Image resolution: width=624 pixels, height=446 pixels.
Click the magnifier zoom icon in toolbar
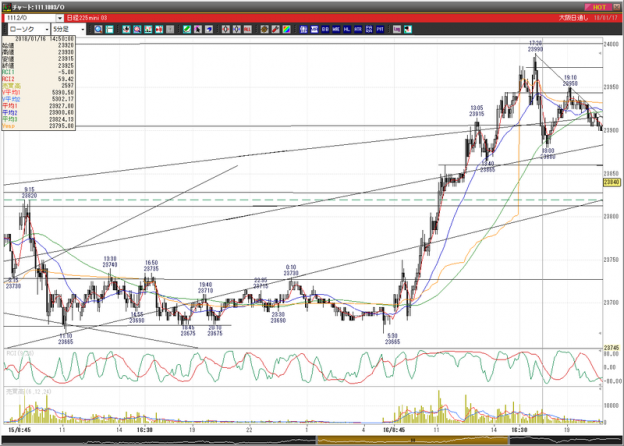[98, 29]
